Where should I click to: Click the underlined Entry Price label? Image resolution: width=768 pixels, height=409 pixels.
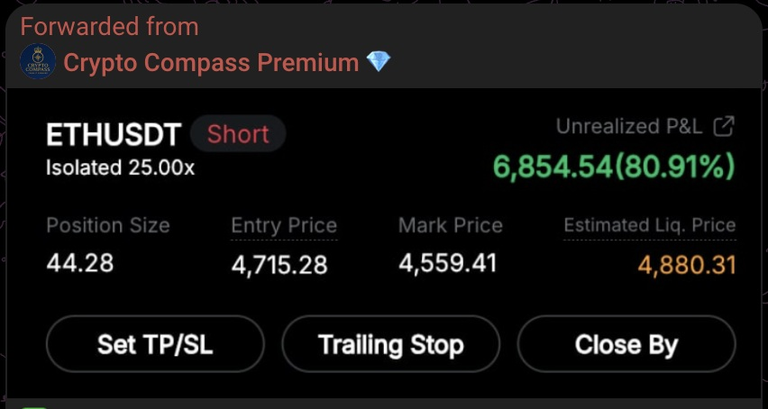tap(284, 226)
